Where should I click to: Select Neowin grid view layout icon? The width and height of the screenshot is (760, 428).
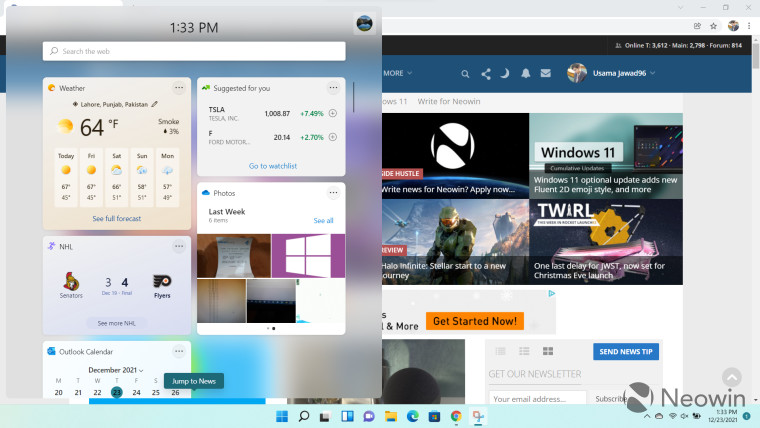tap(548, 351)
